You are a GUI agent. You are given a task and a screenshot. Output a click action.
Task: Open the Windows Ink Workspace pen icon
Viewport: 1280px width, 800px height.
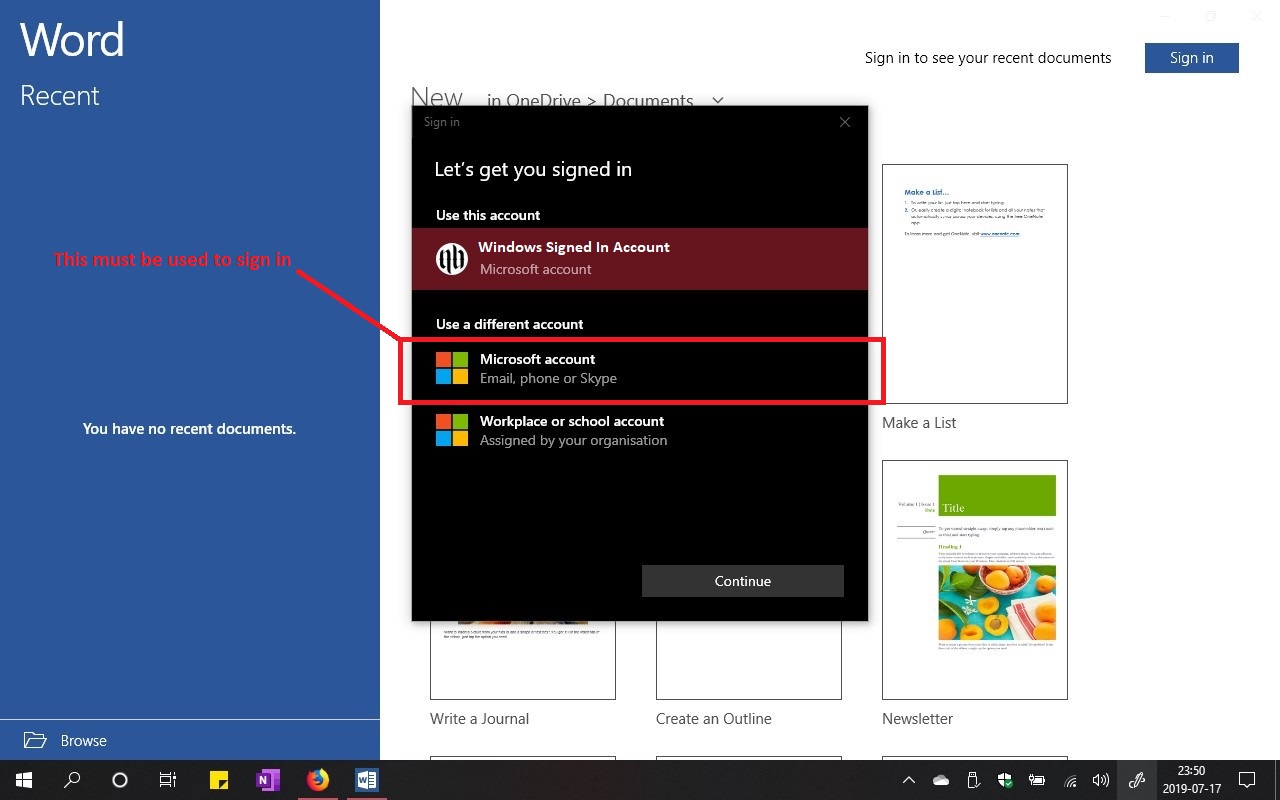pos(1136,780)
